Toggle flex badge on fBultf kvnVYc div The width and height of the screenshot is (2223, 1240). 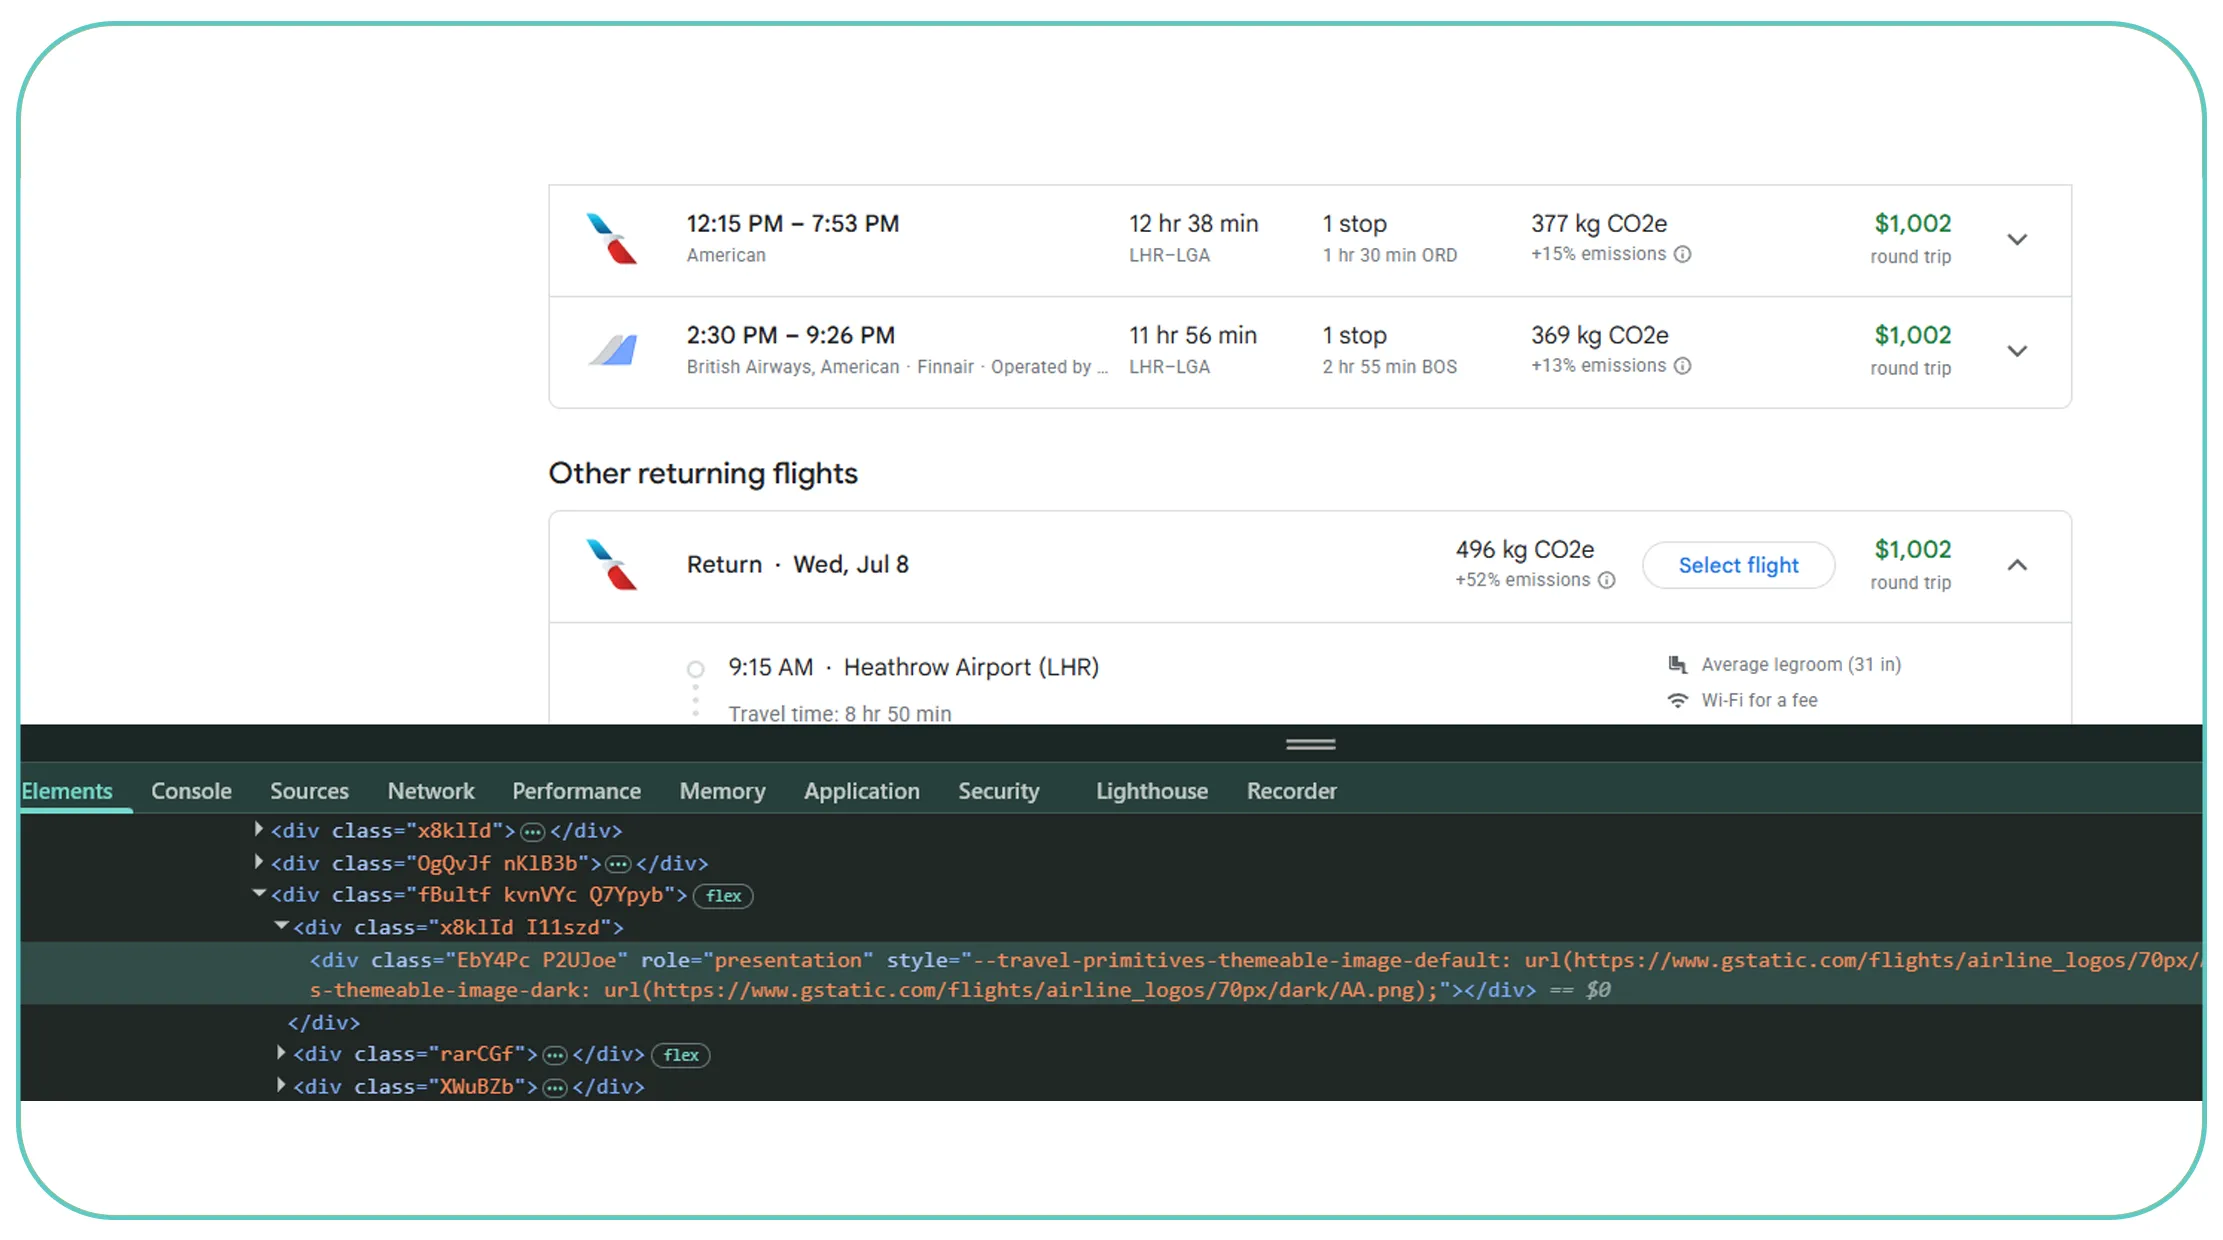click(x=723, y=896)
